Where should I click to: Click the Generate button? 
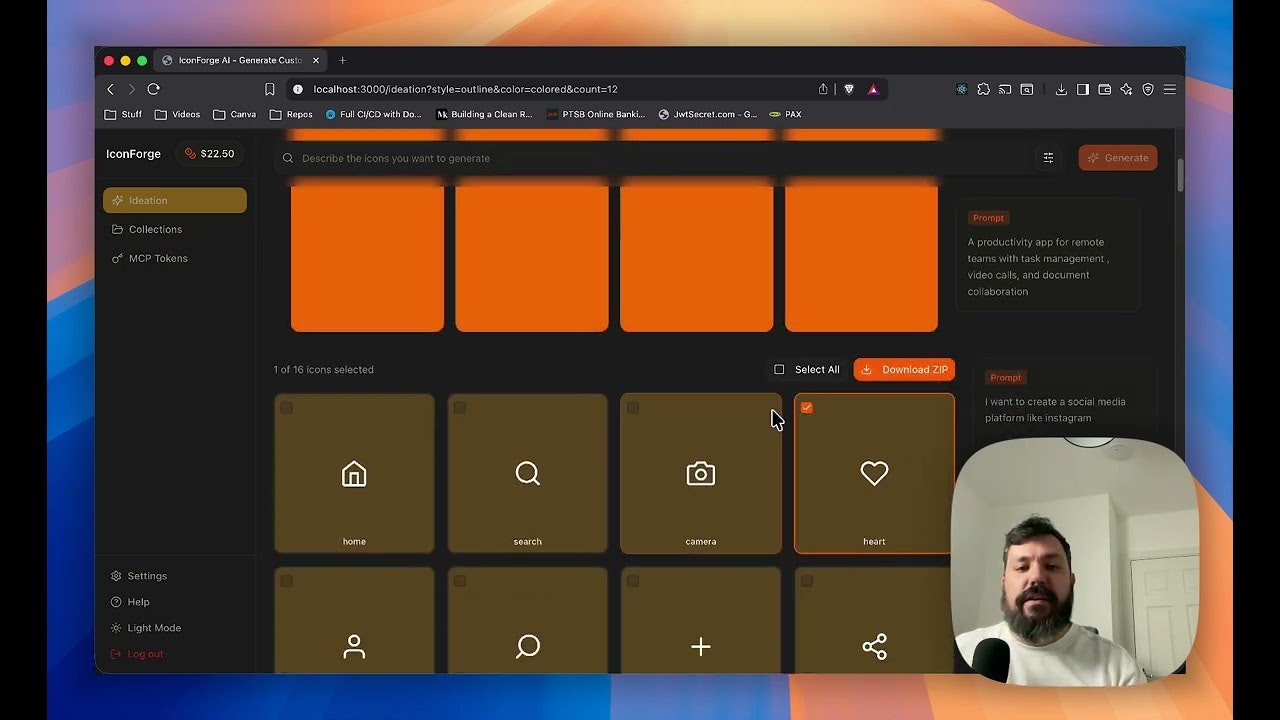(1118, 158)
